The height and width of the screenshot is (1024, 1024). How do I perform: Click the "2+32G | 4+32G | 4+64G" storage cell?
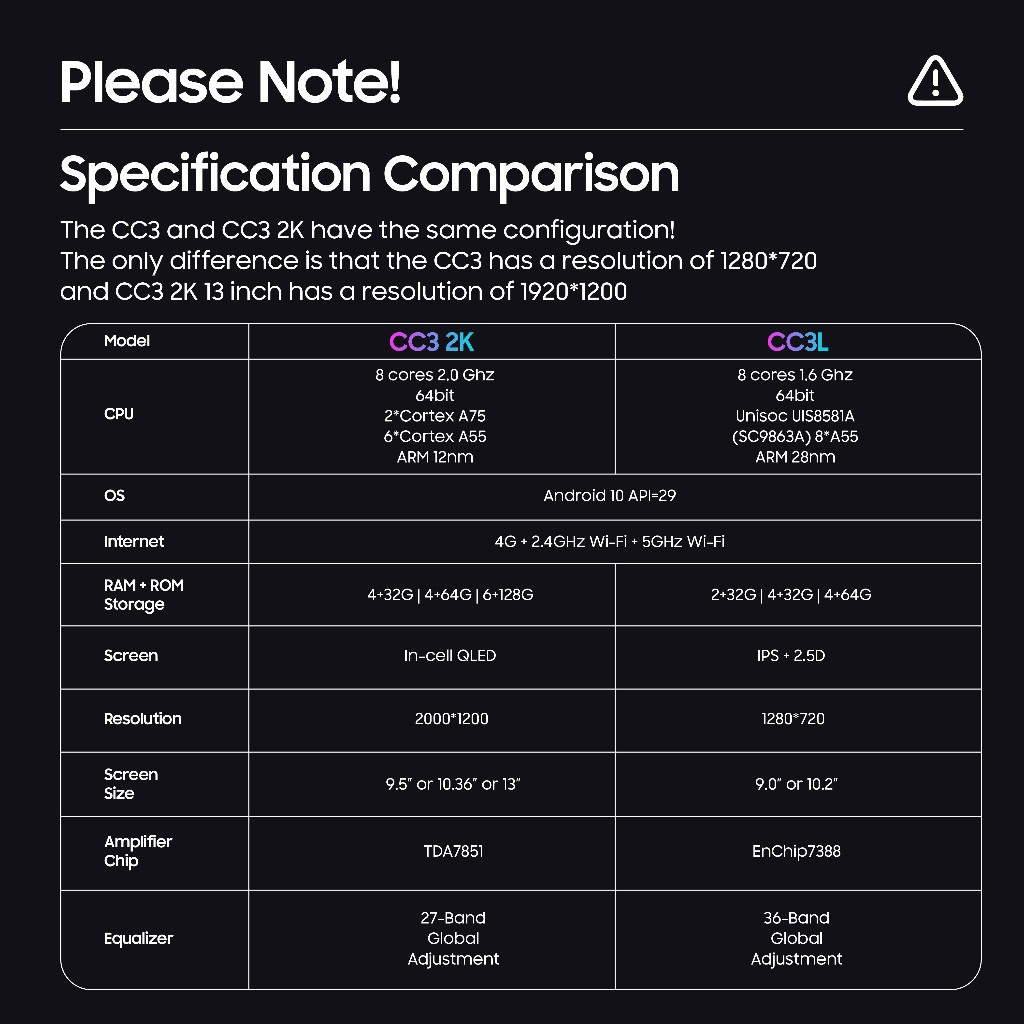pos(790,595)
